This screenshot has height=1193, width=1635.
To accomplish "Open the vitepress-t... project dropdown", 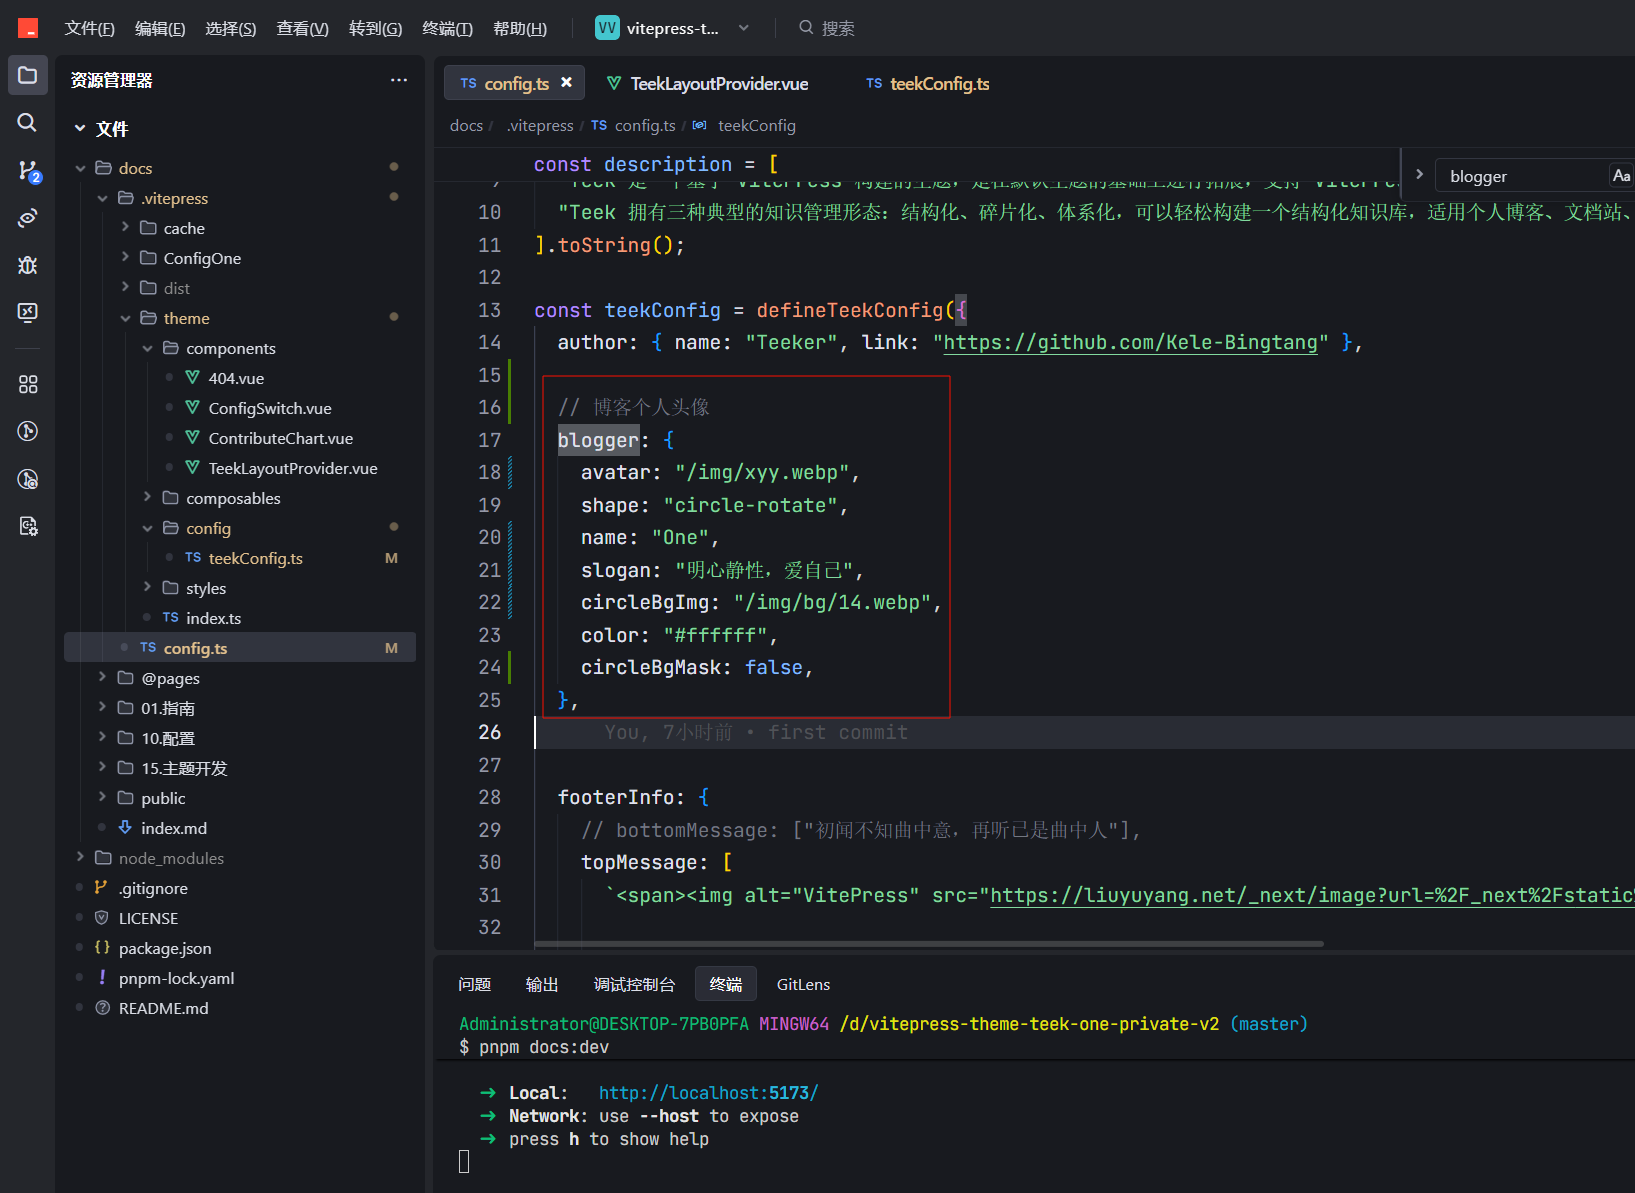I will tap(672, 28).
